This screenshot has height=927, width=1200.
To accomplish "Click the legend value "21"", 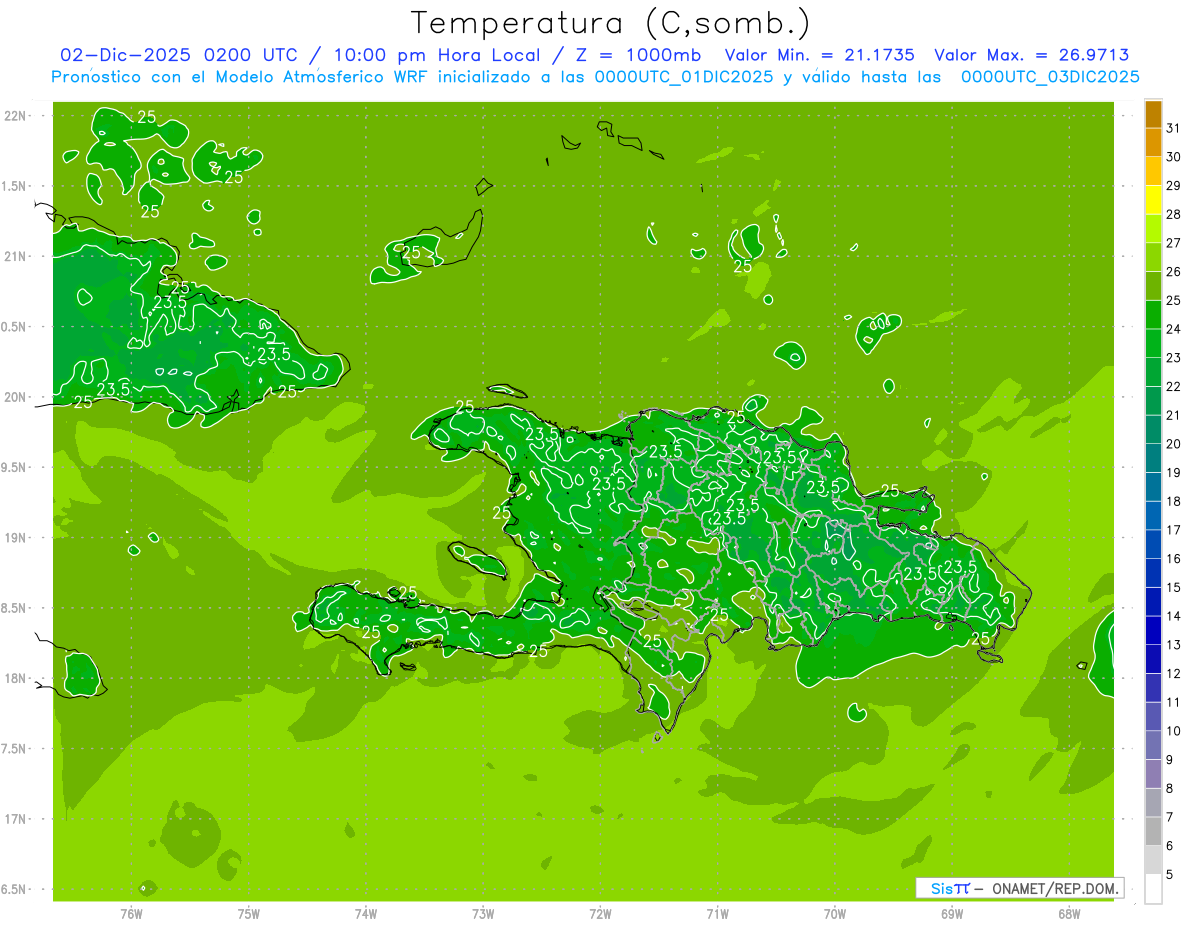I will click(1173, 415).
